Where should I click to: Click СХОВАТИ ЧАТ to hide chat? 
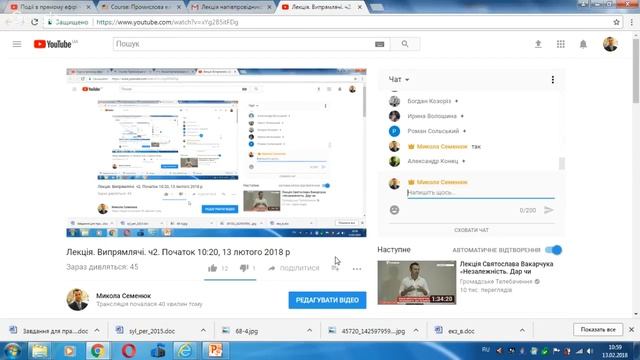click(x=471, y=230)
